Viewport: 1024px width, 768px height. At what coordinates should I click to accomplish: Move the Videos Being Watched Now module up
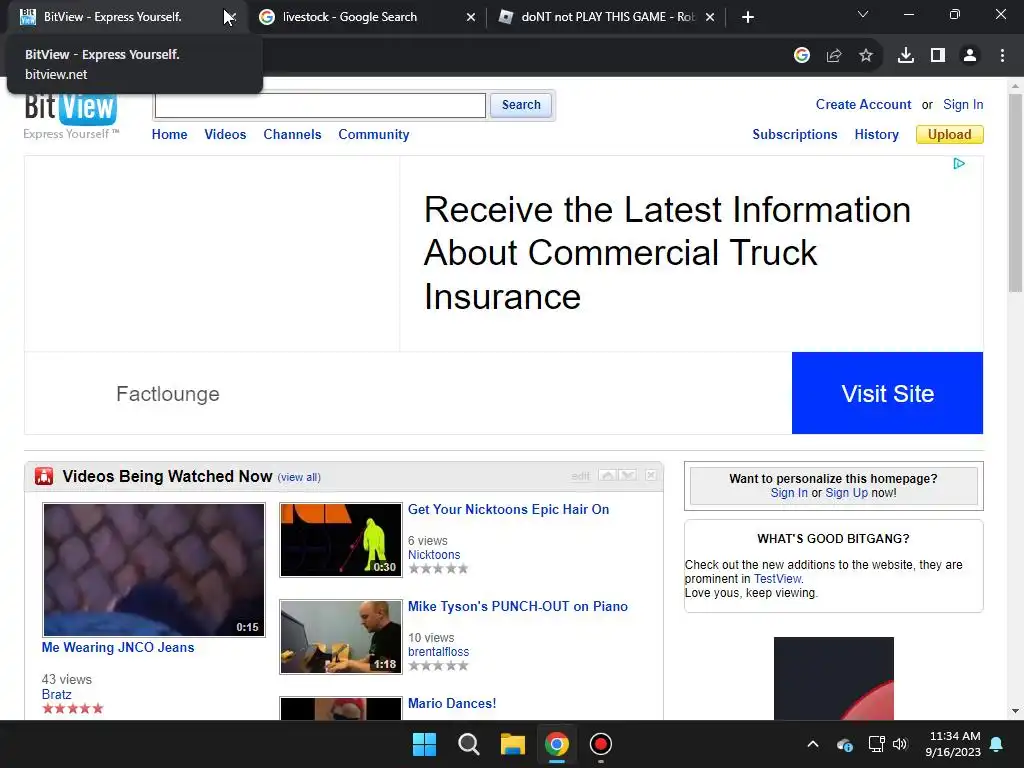tap(607, 475)
